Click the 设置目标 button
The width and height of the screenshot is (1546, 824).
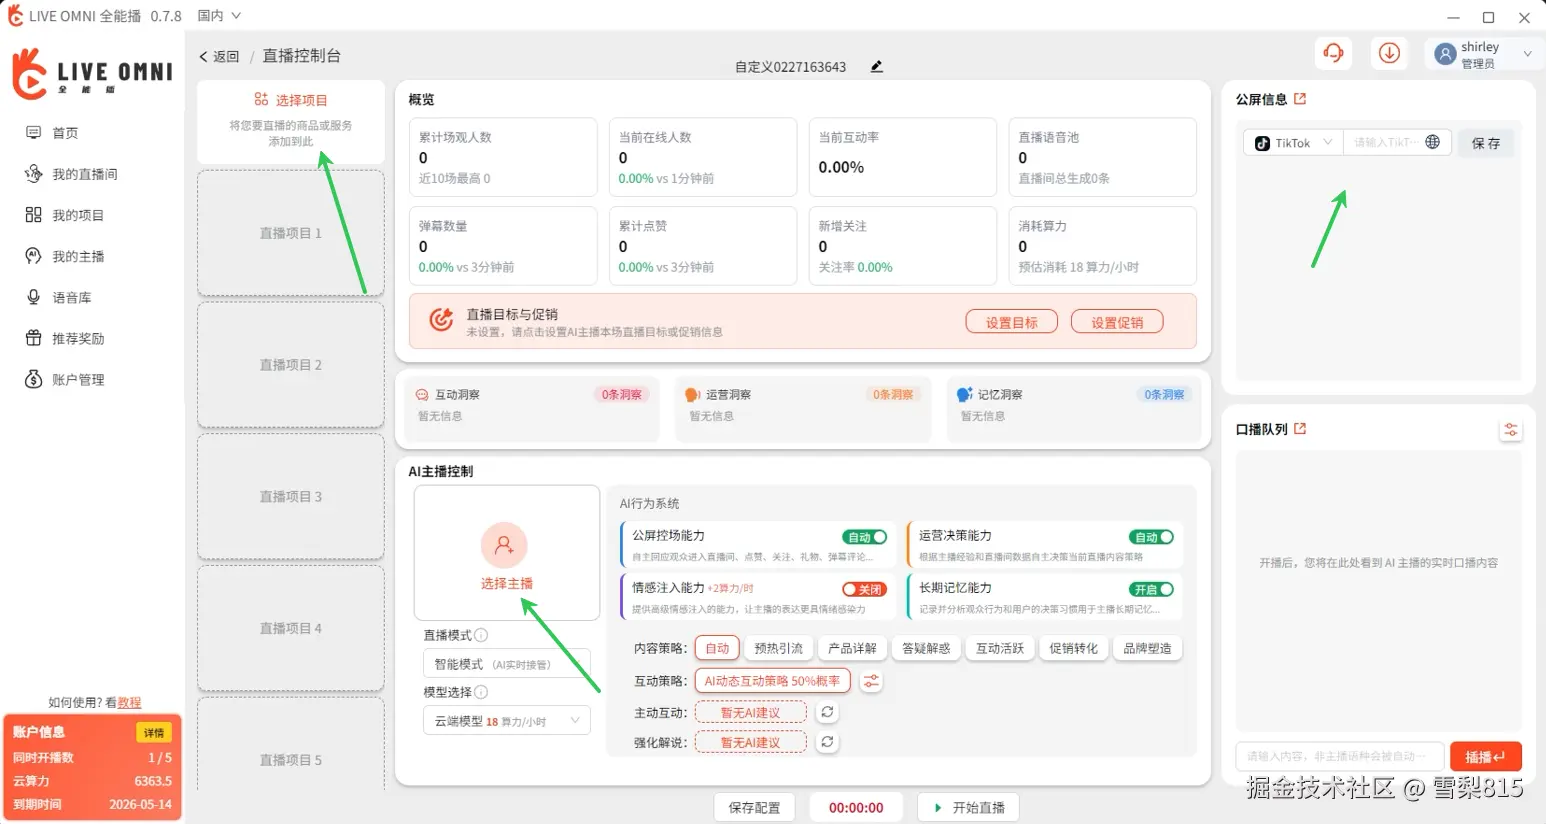(1011, 322)
